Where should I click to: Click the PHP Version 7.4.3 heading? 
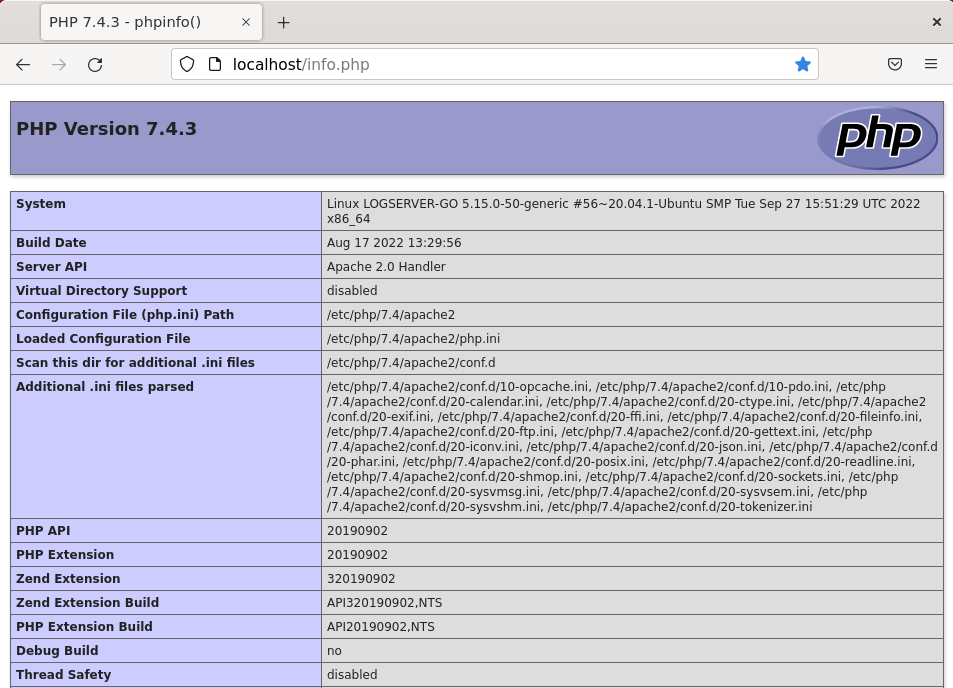click(x=107, y=129)
